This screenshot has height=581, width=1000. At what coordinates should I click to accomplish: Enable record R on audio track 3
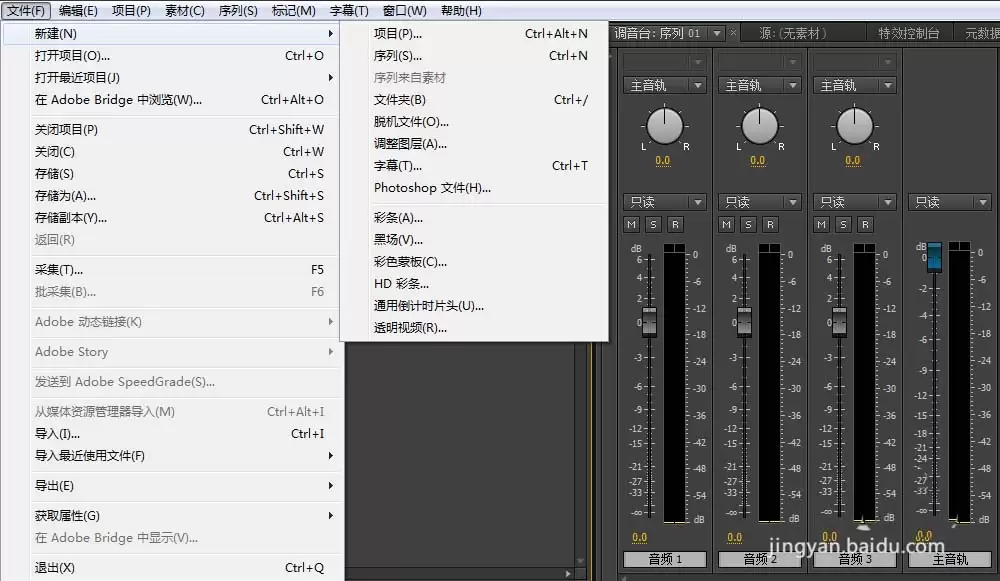[866, 225]
